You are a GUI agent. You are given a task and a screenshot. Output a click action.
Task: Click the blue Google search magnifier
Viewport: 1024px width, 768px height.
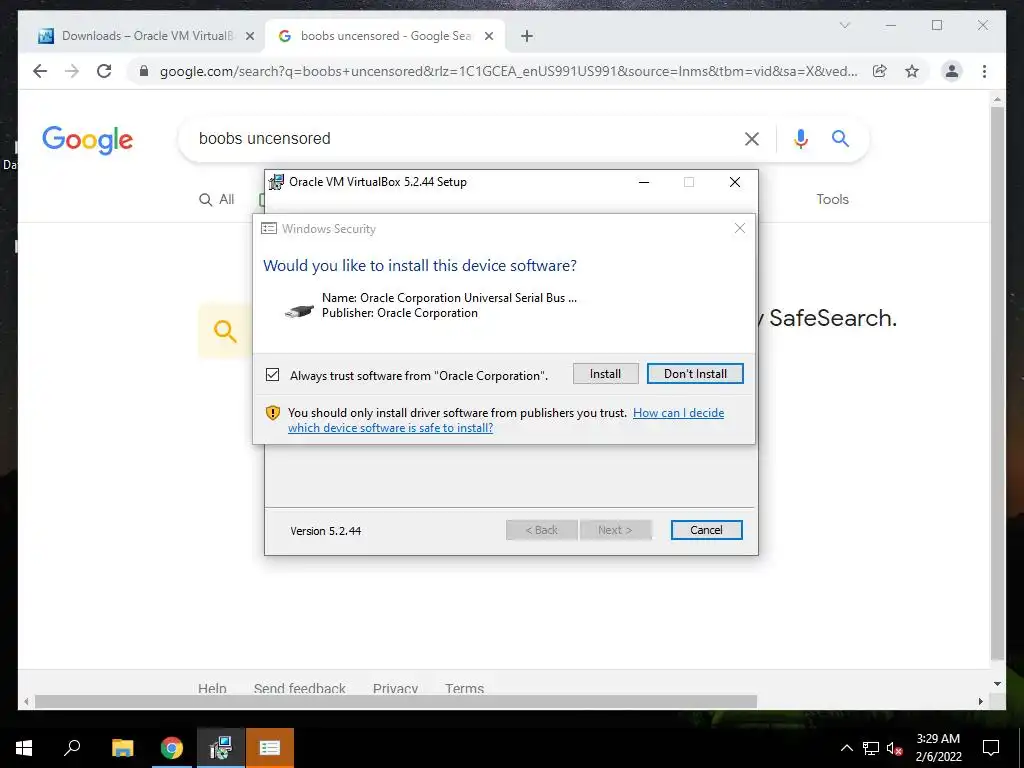[x=840, y=138]
